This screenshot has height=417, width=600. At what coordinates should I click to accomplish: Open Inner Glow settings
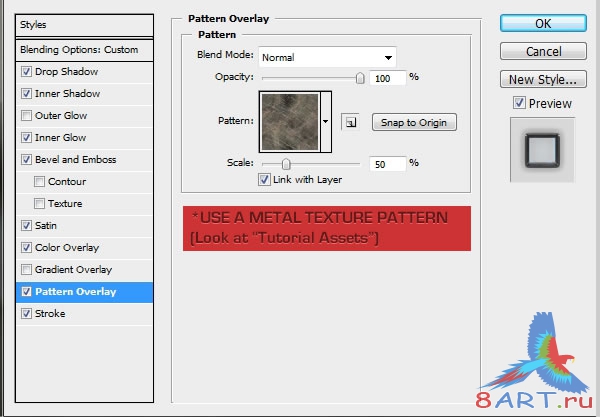(x=60, y=137)
